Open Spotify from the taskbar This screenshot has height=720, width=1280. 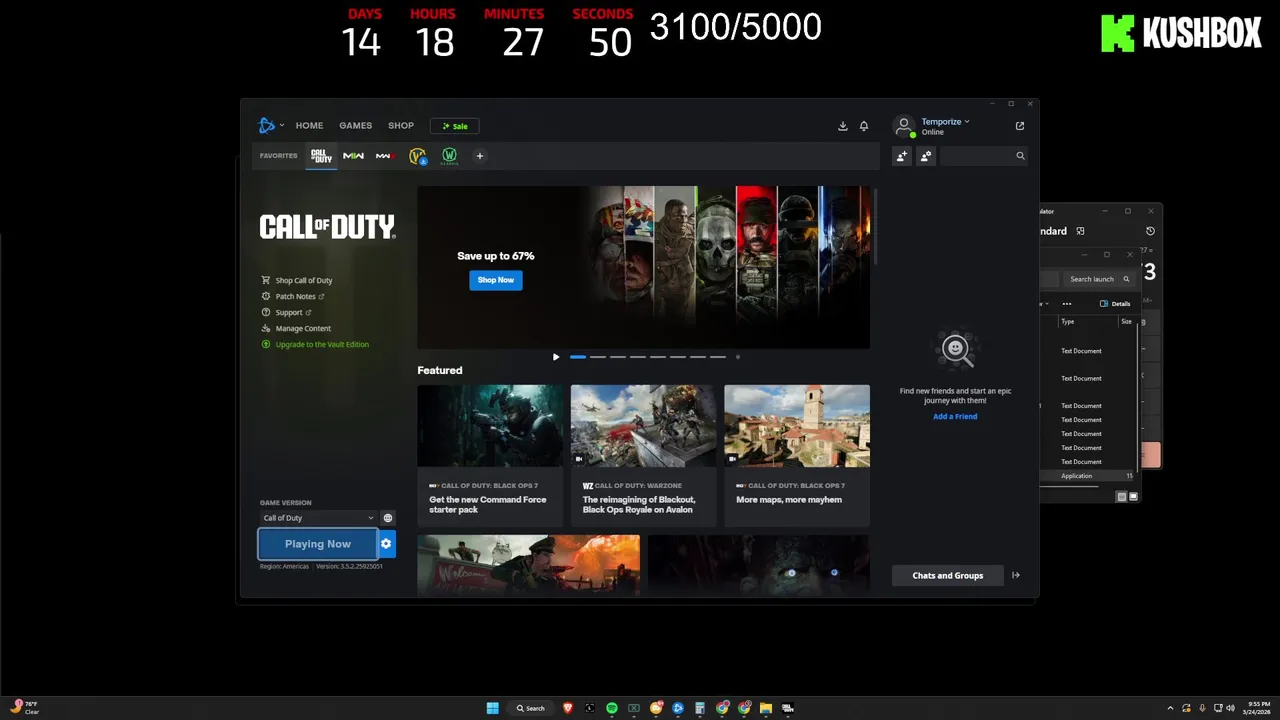(x=612, y=708)
